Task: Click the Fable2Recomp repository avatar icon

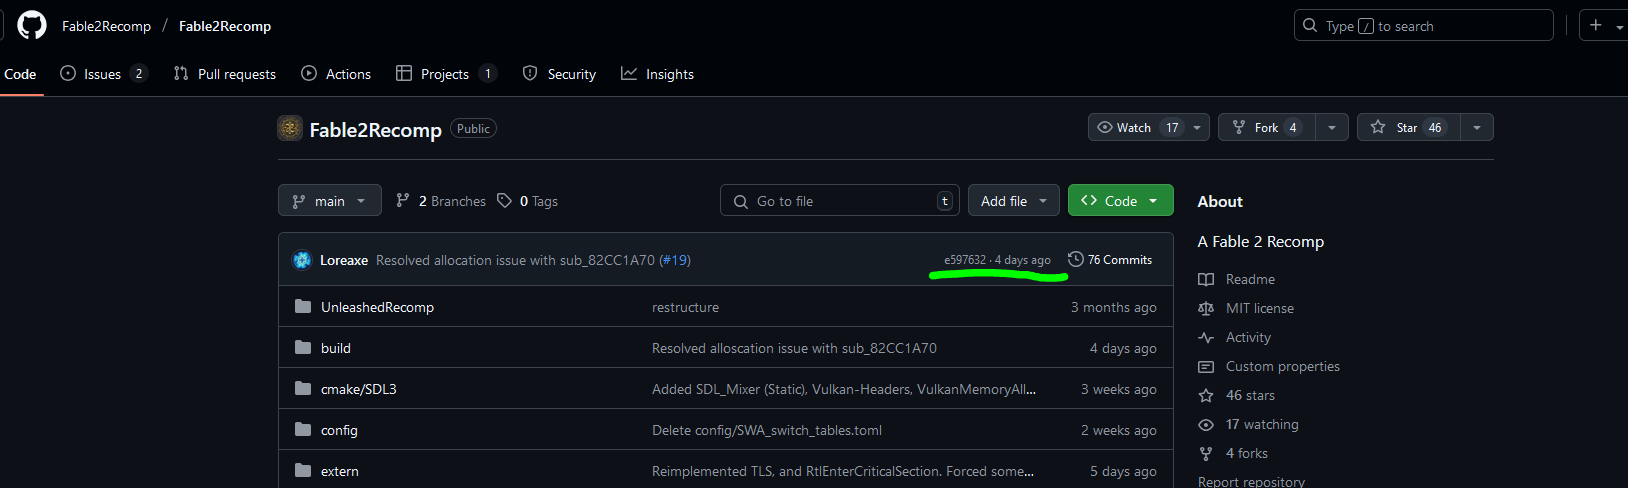Action: (290, 128)
